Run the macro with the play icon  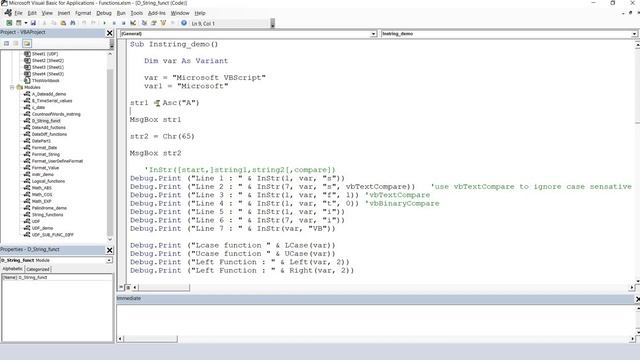(x=104, y=23)
